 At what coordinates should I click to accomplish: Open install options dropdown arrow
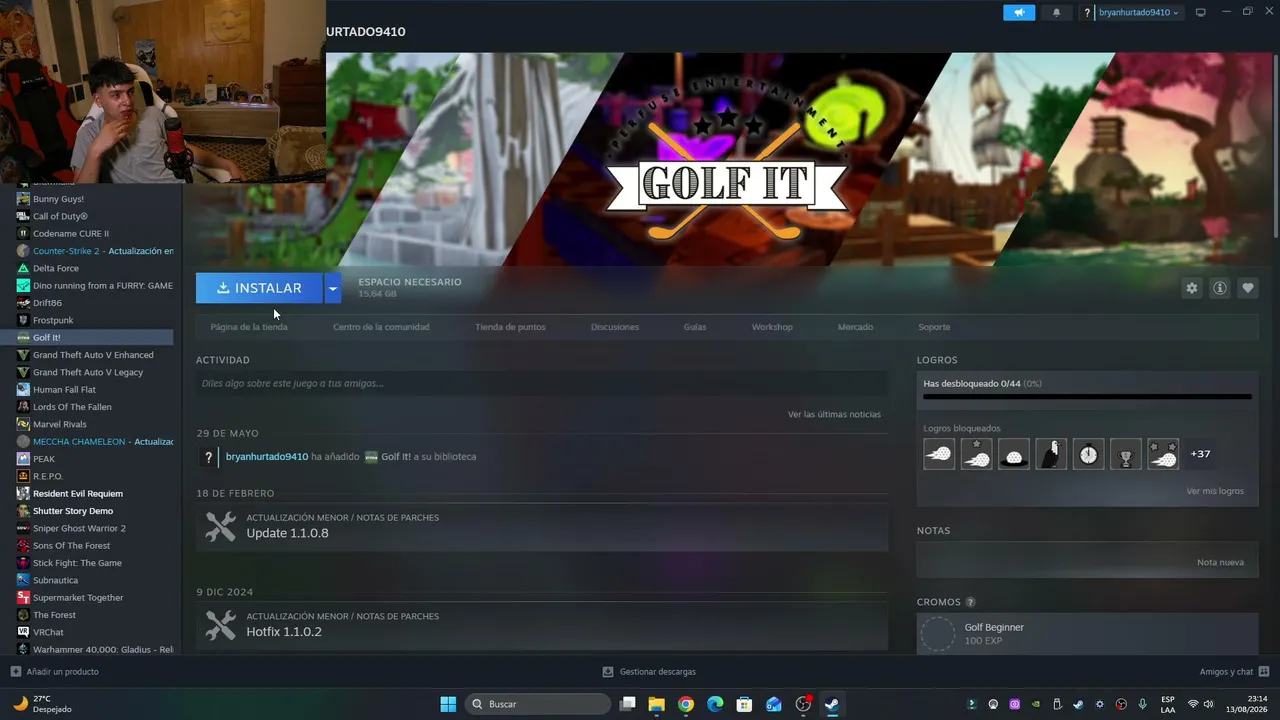pos(333,288)
